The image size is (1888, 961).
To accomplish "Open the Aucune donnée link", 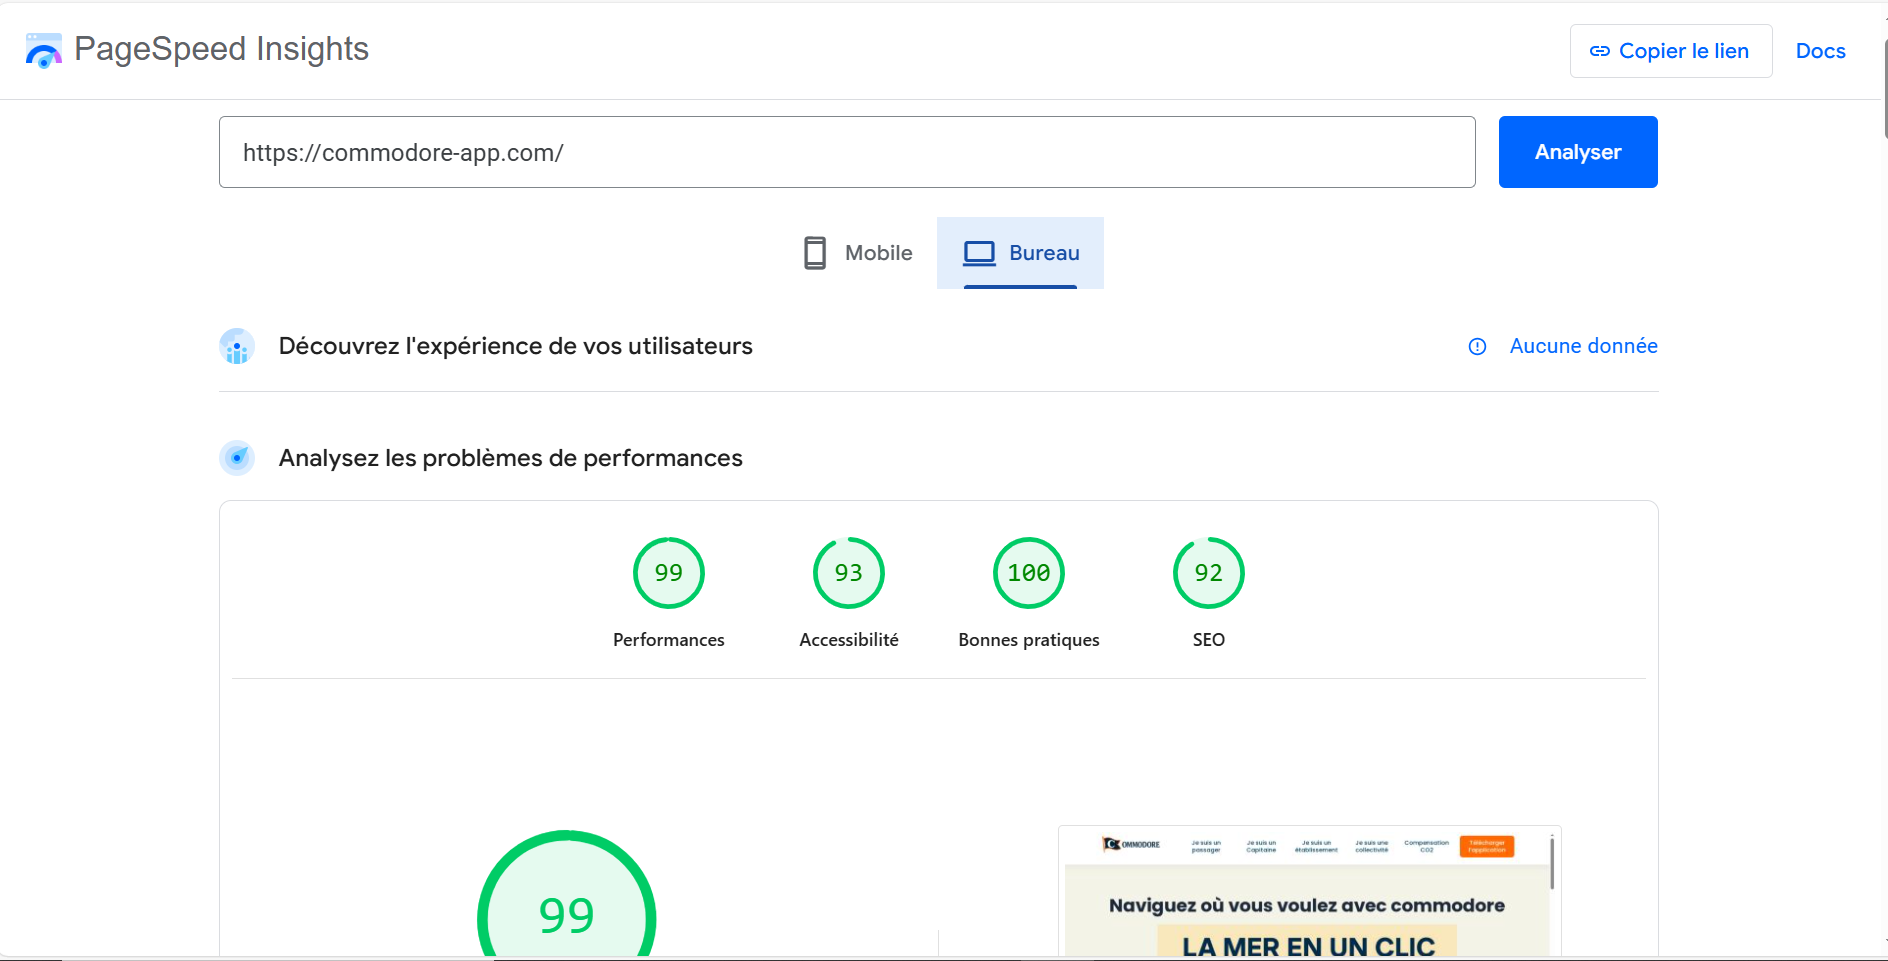I will (x=1583, y=346).
